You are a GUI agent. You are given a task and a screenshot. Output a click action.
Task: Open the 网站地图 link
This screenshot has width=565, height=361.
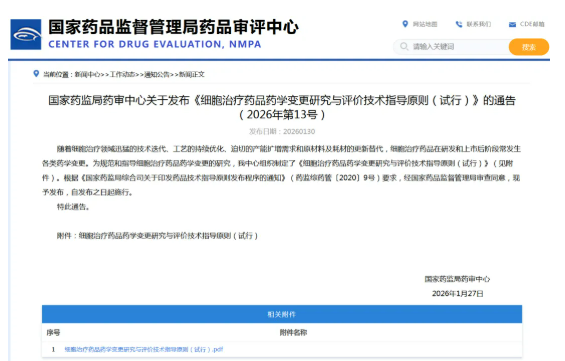click(x=425, y=24)
